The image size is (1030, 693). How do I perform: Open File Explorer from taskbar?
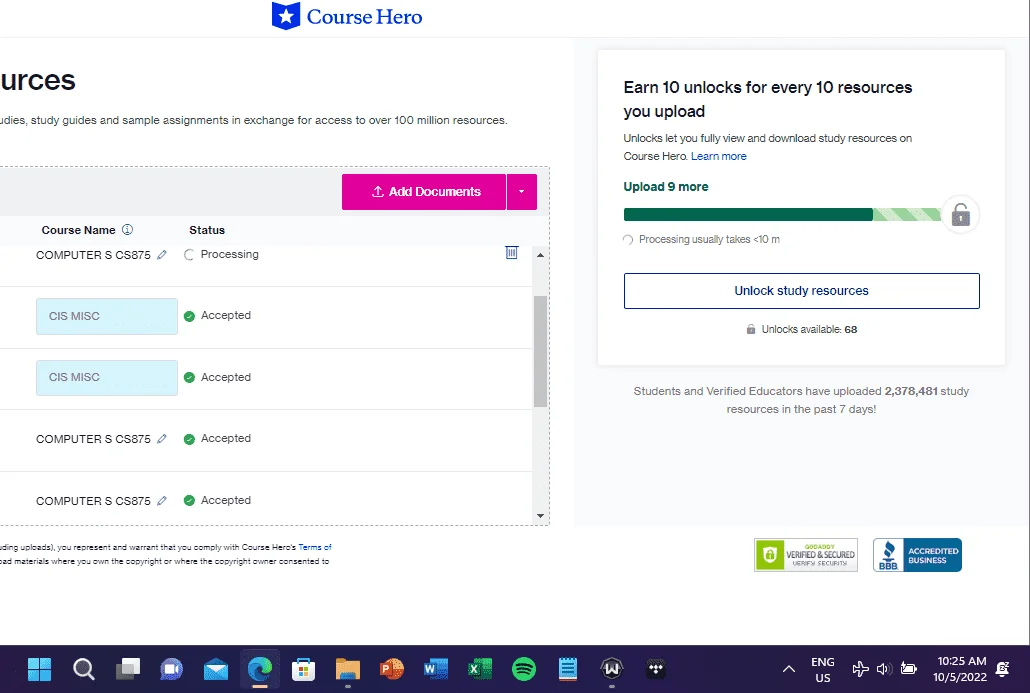click(x=347, y=669)
